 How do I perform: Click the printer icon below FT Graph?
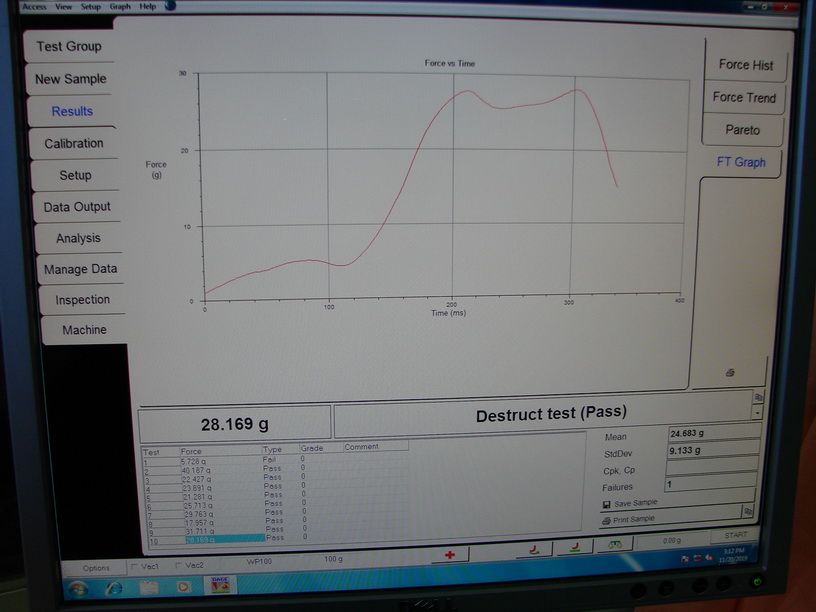[730, 372]
